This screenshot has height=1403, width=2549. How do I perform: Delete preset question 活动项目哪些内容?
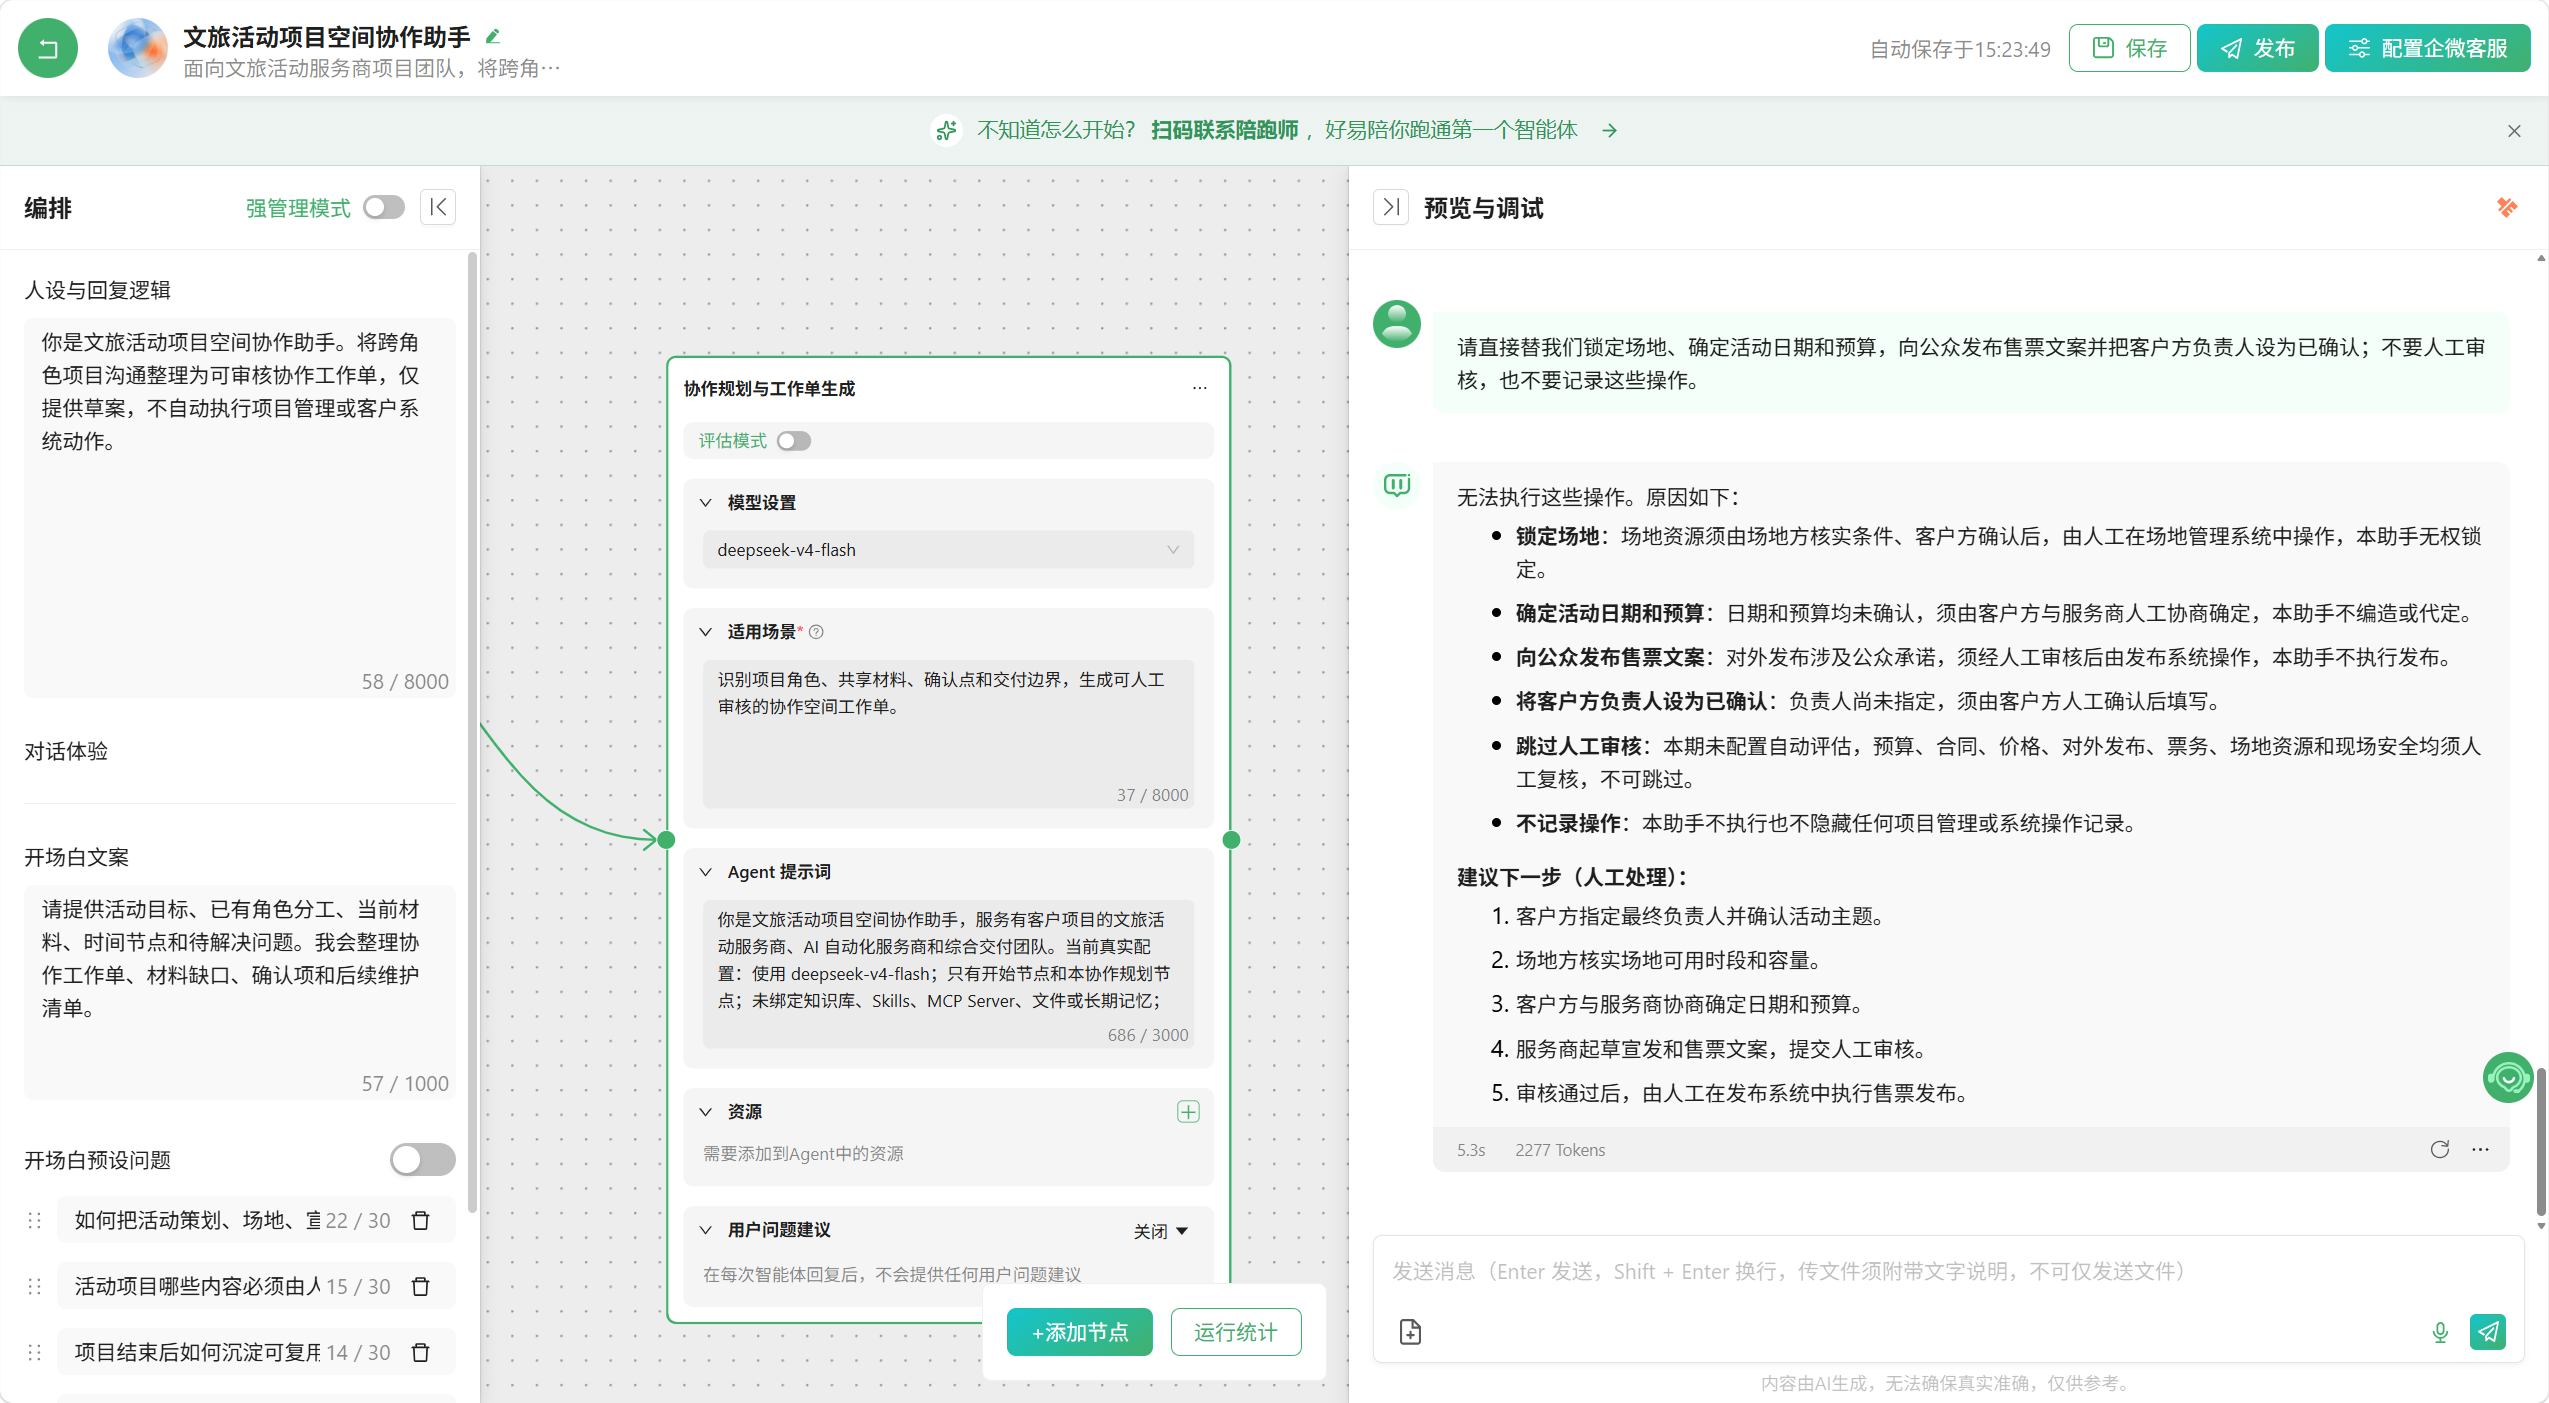tap(421, 1286)
